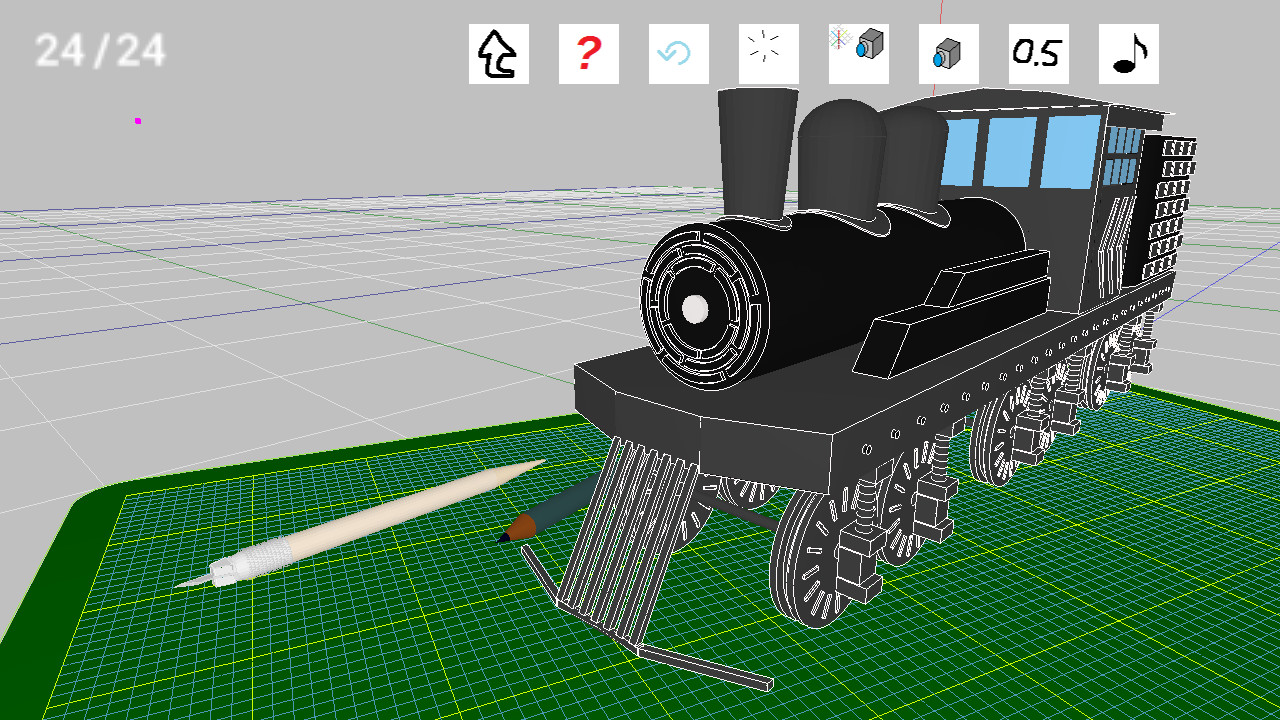The width and height of the screenshot is (1280, 720).
Task: Open help with the red question mark
Action: point(589,54)
